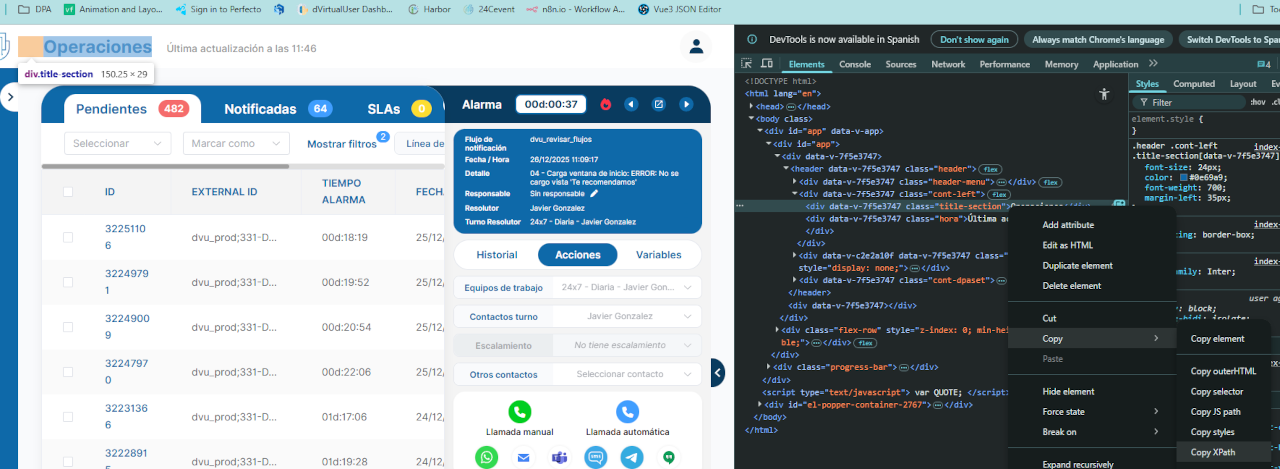Open the Marcar como dropdown

(x=236, y=143)
